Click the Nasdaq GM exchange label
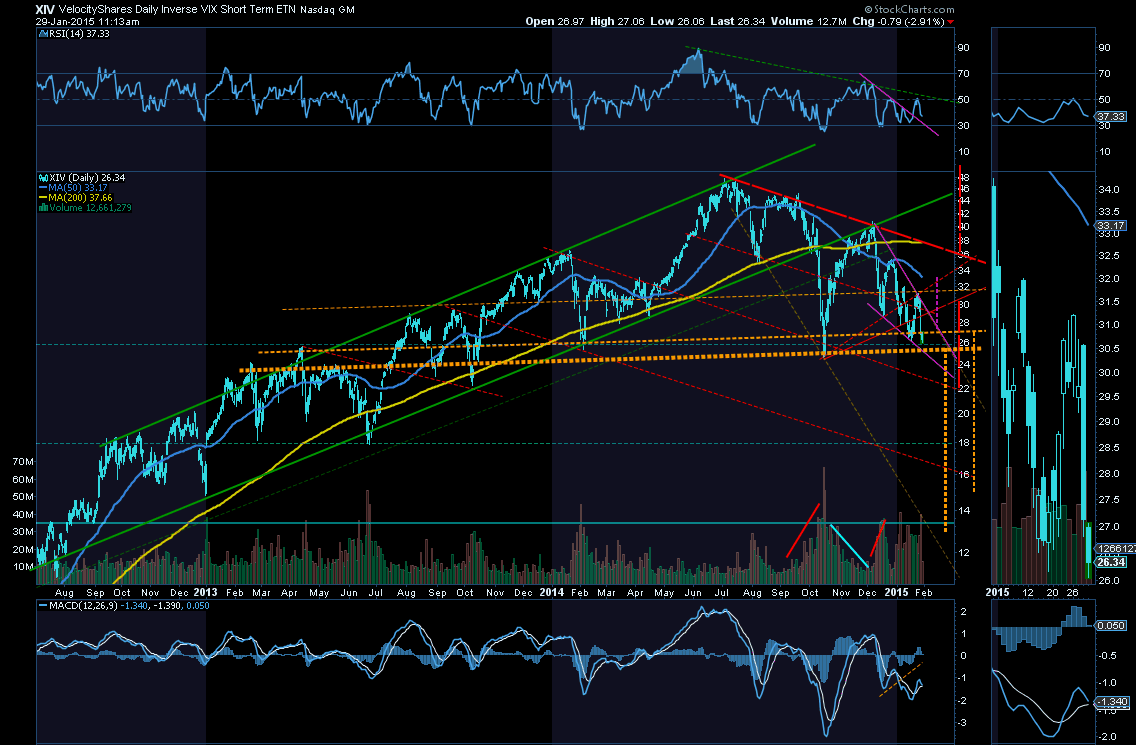The width and height of the screenshot is (1136, 745). coord(327,10)
